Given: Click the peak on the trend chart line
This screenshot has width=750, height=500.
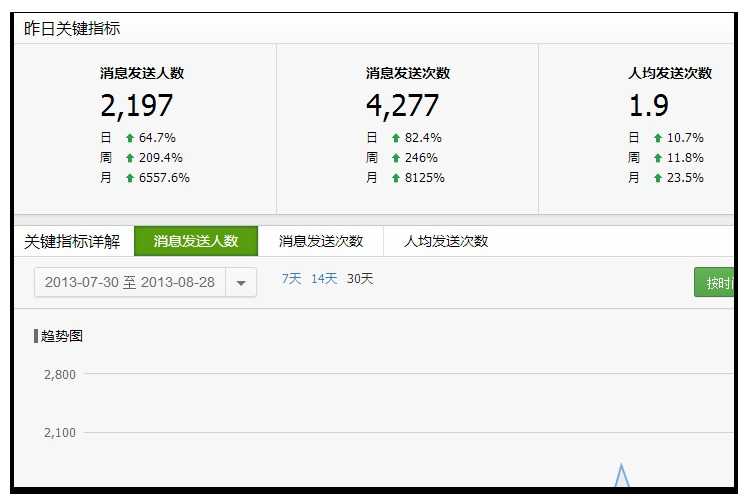Looking at the screenshot, I should point(622,468).
